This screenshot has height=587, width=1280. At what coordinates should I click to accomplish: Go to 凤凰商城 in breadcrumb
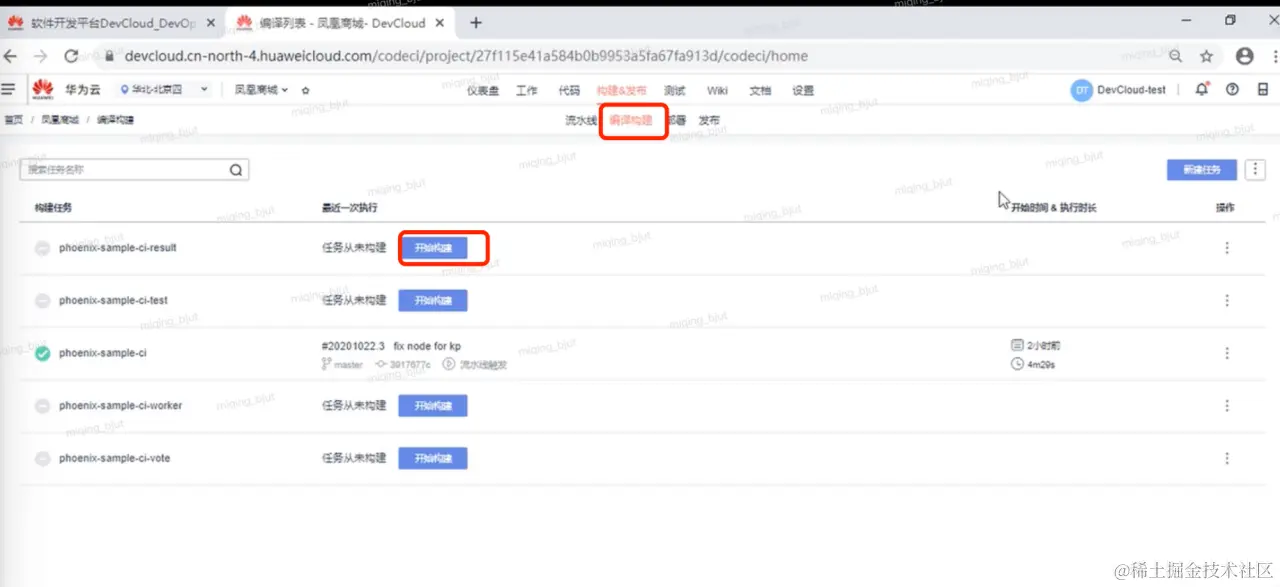[60, 120]
